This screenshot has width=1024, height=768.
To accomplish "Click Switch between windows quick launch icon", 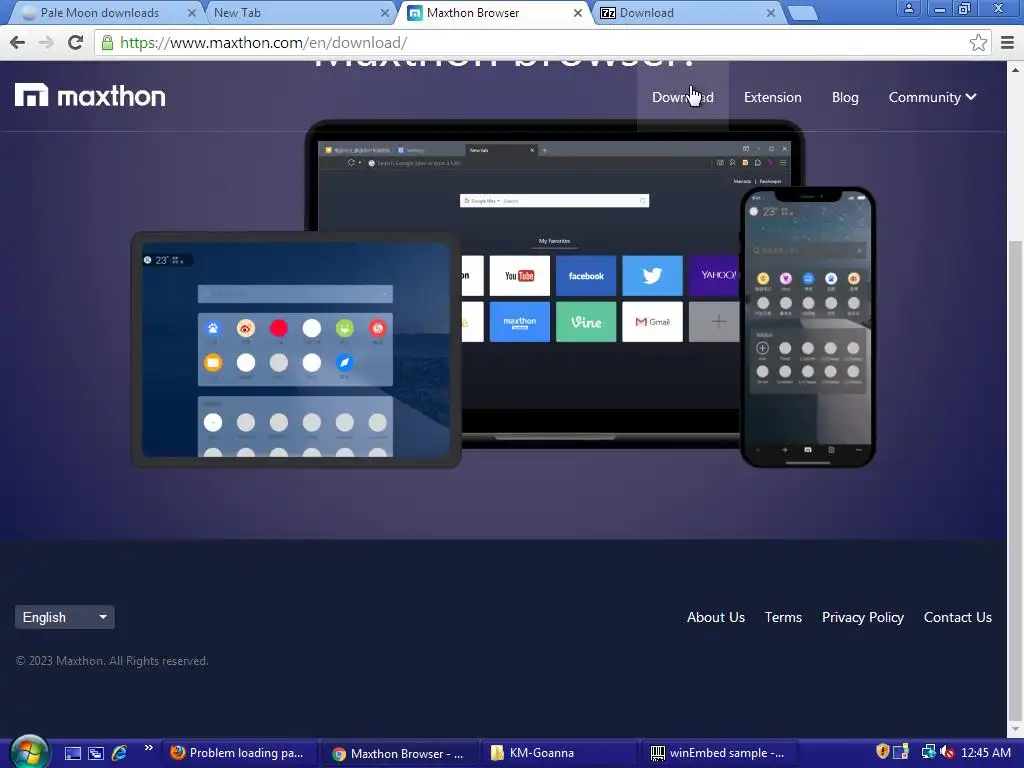I will tap(96, 754).
